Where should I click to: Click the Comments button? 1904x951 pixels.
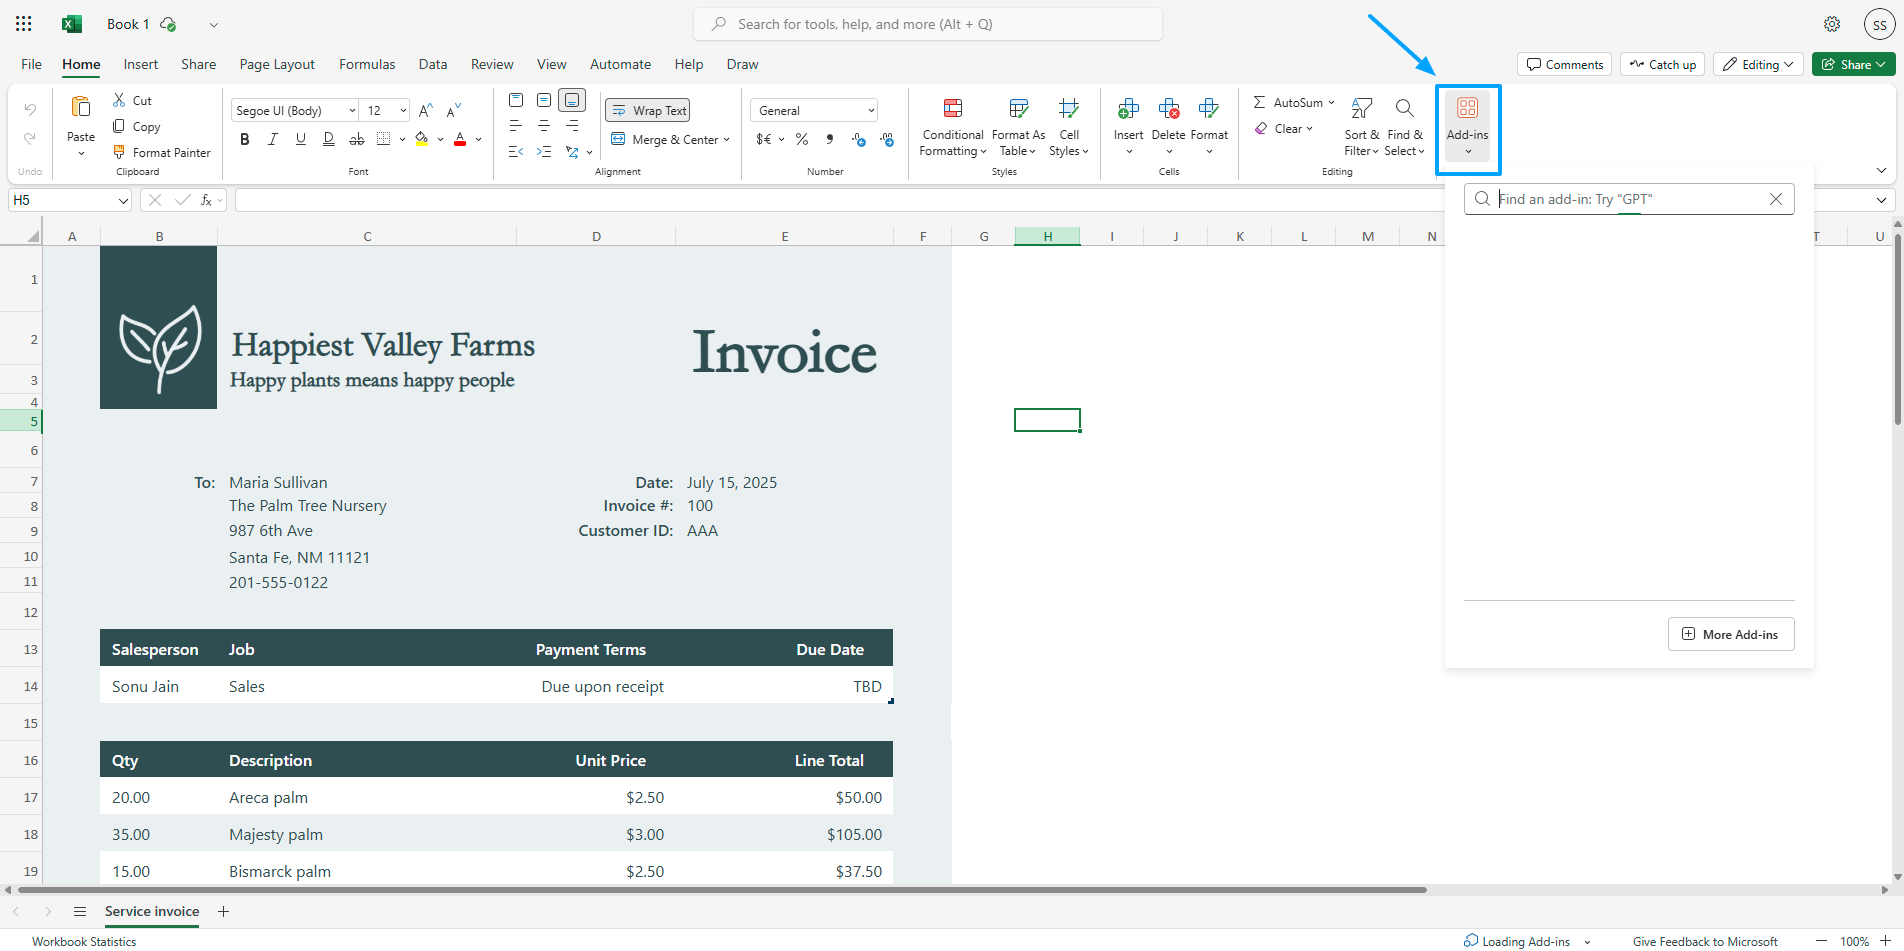point(1564,64)
